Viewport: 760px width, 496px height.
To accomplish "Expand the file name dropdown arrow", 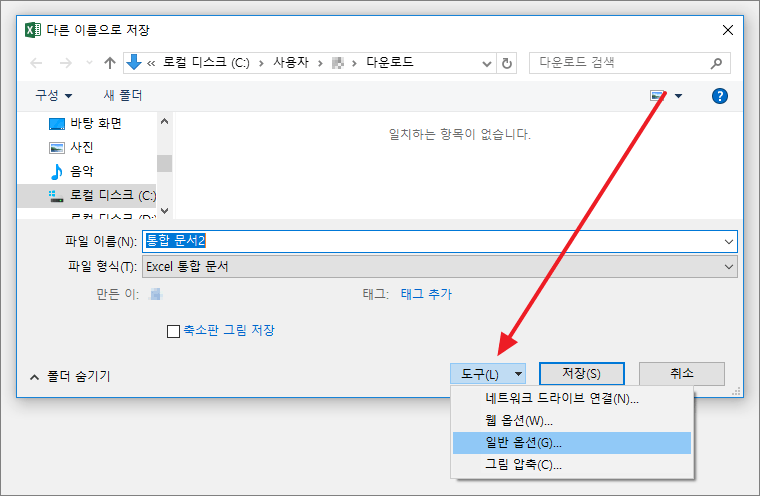I will click(x=728, y=241).
